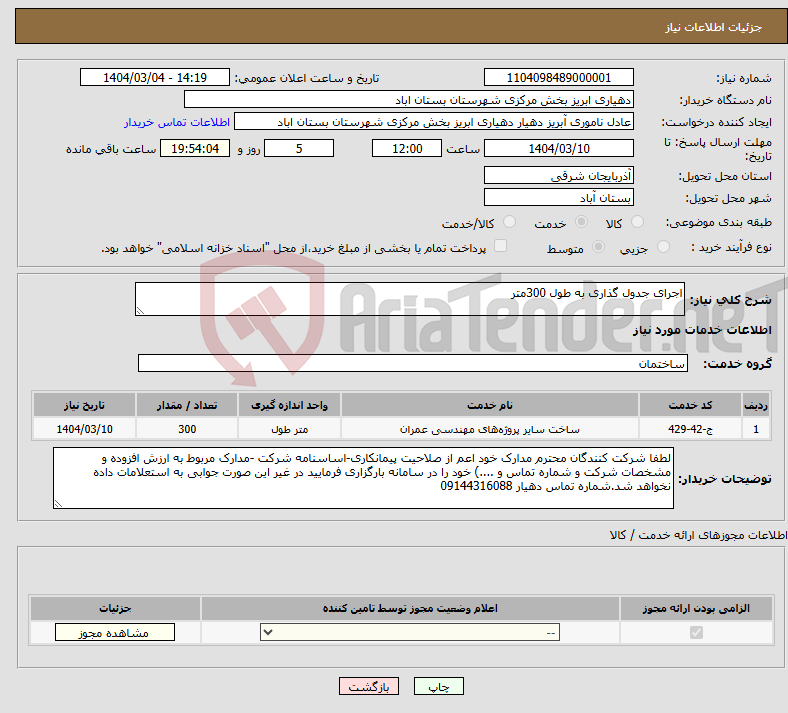Click the استان محل تحویل field
788x713 pixels.
pos(558,175)
